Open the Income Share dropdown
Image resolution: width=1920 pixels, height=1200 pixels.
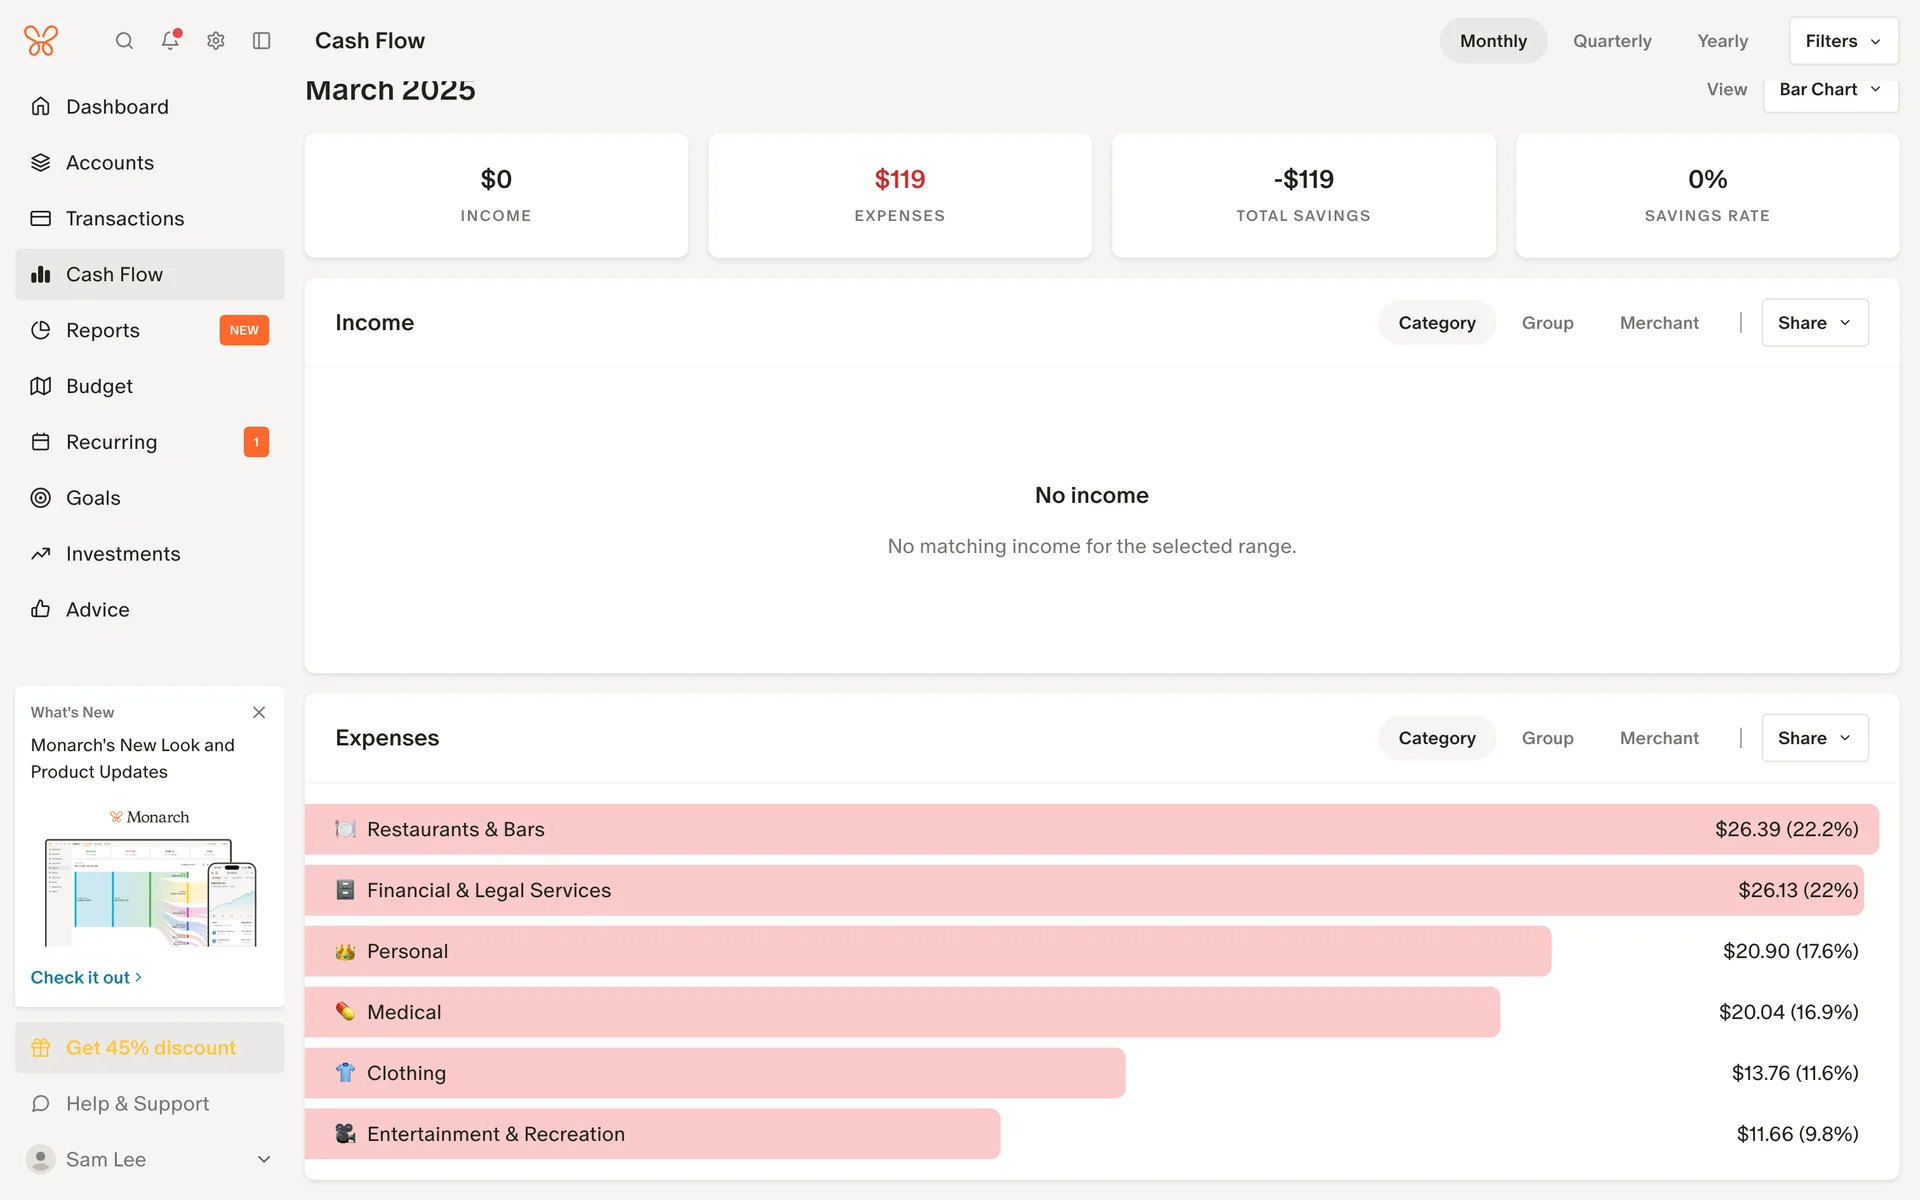point(1814,323)
